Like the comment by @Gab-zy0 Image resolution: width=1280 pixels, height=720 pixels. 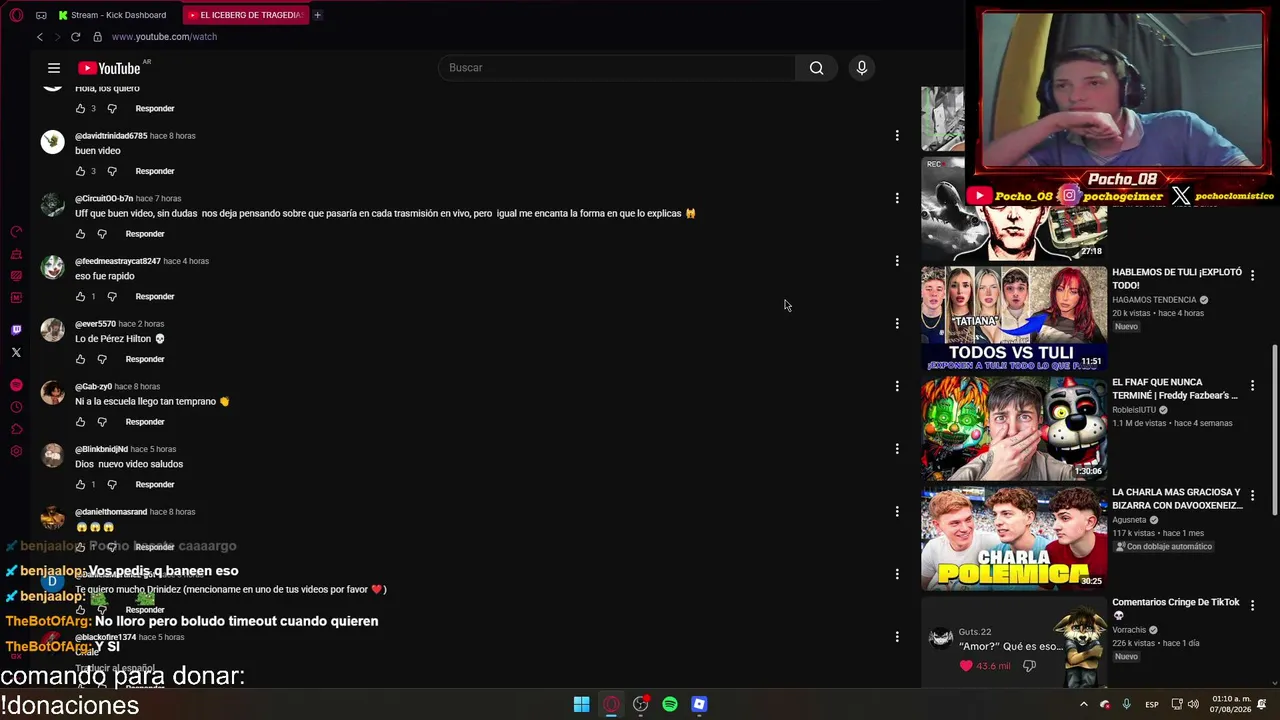(81, 422)
